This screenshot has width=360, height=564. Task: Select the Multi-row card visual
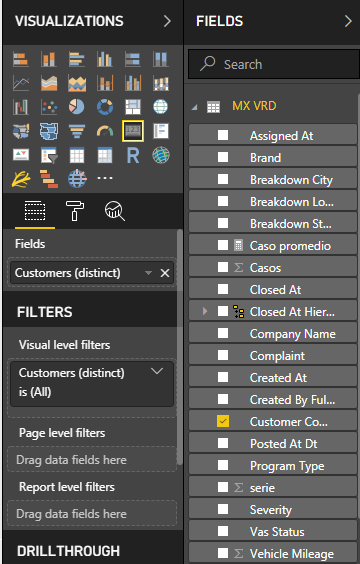[160, 131]
